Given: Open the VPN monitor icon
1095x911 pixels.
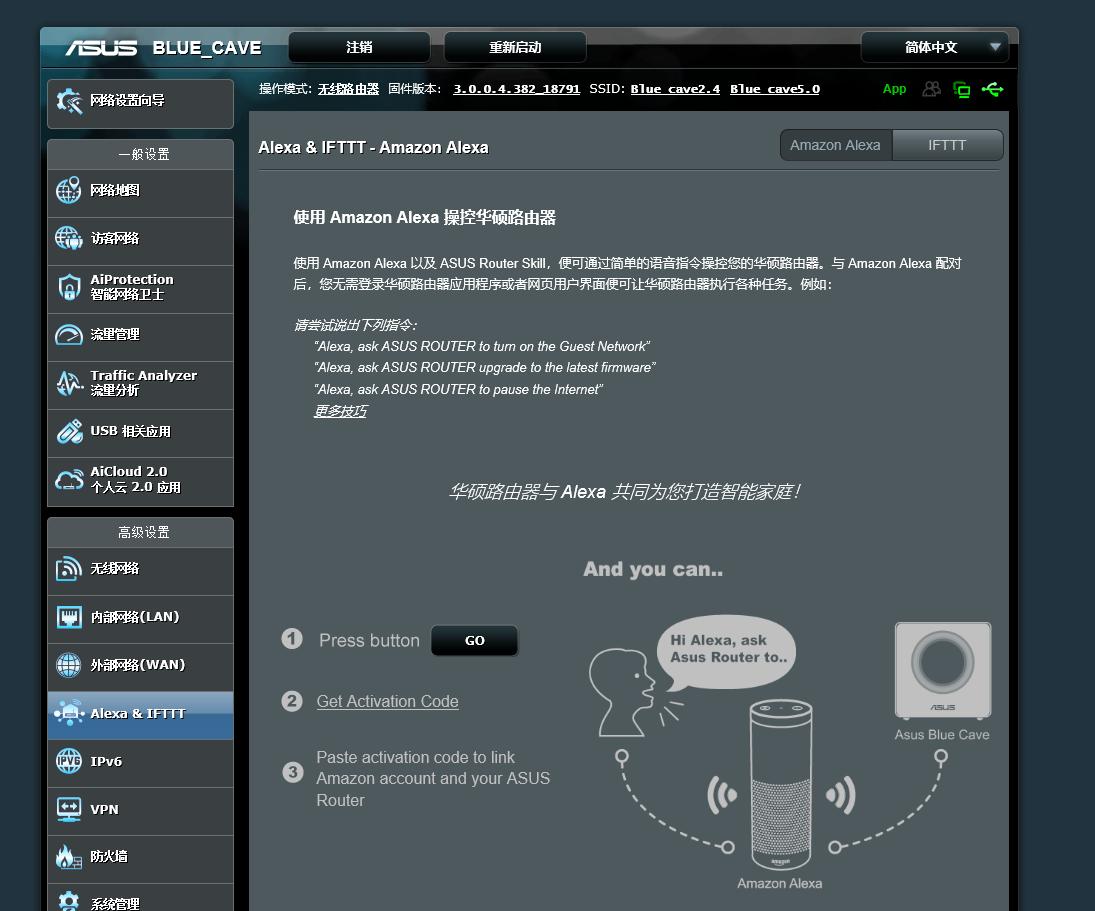Looking at the screenshot, I should point(68,809).
